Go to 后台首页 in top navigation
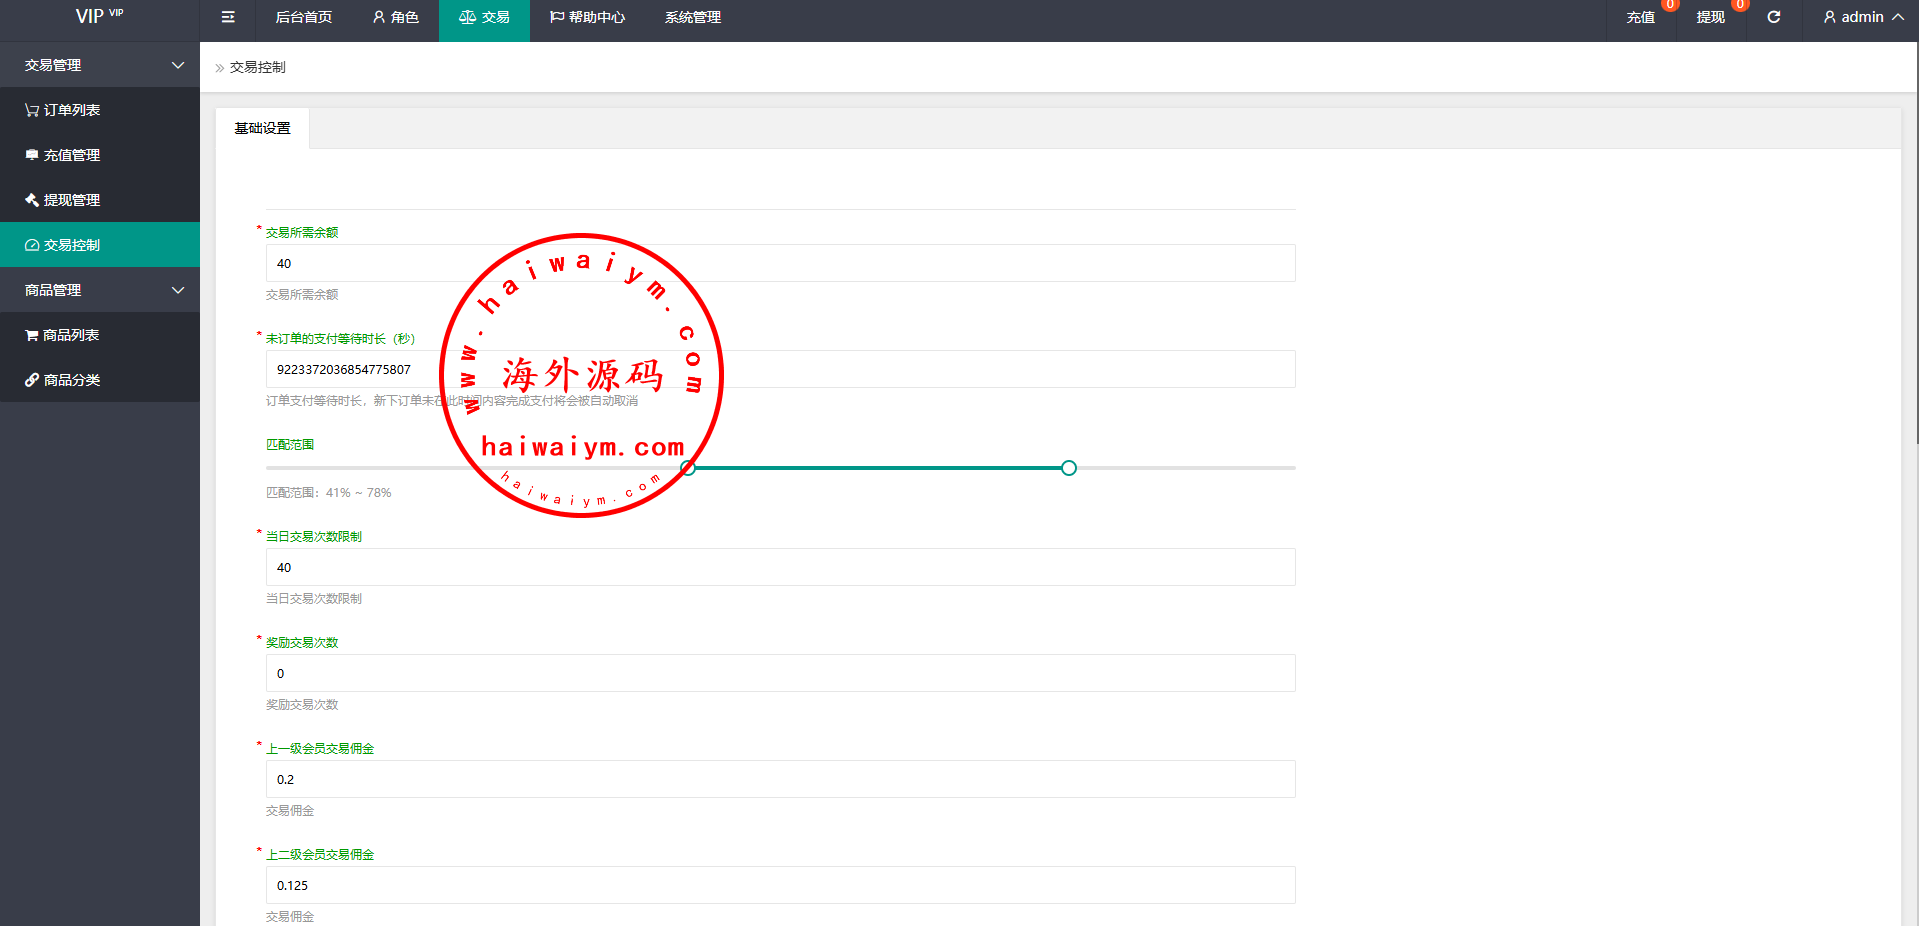This screenshot has width=1919, height=926. coord(304,17)
